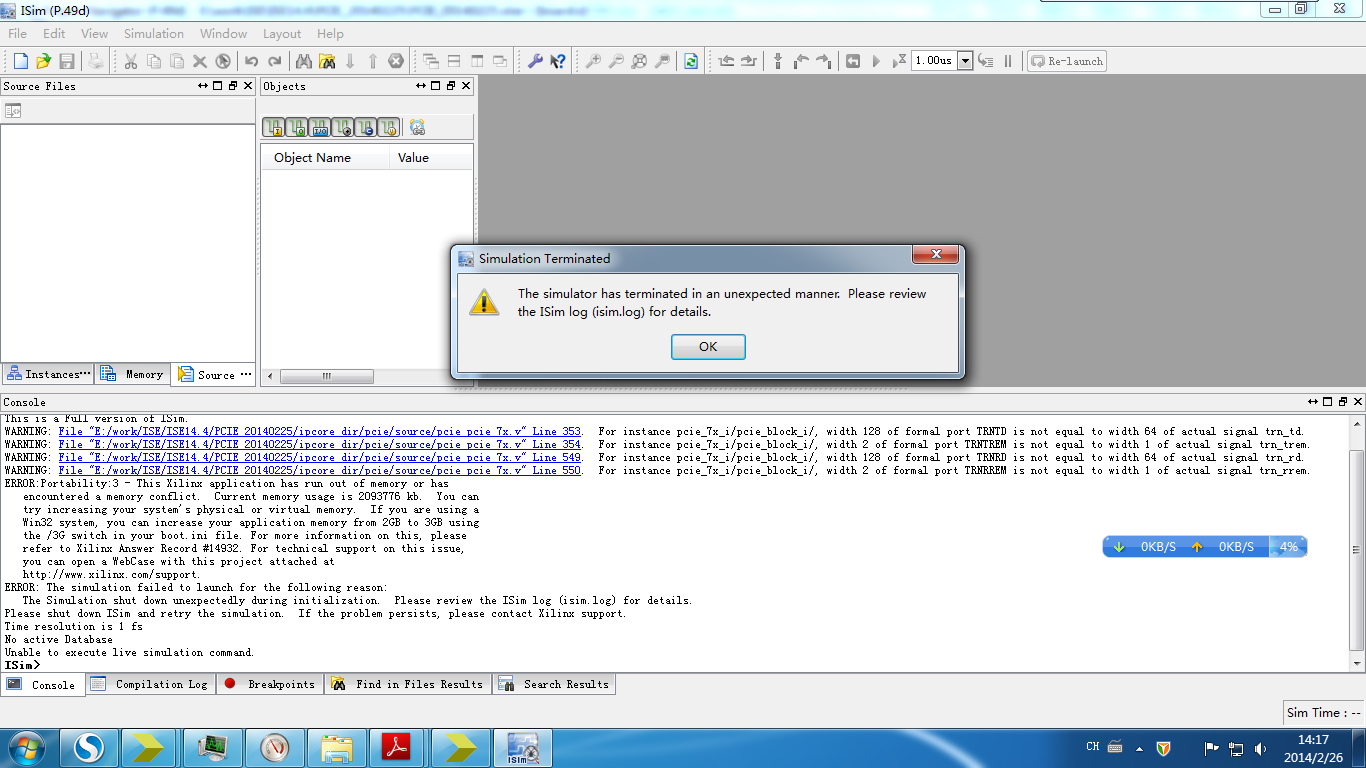
Task: Toggle constants filter in Objects panel
Action: pyautogui.click(x=365, y=127)
